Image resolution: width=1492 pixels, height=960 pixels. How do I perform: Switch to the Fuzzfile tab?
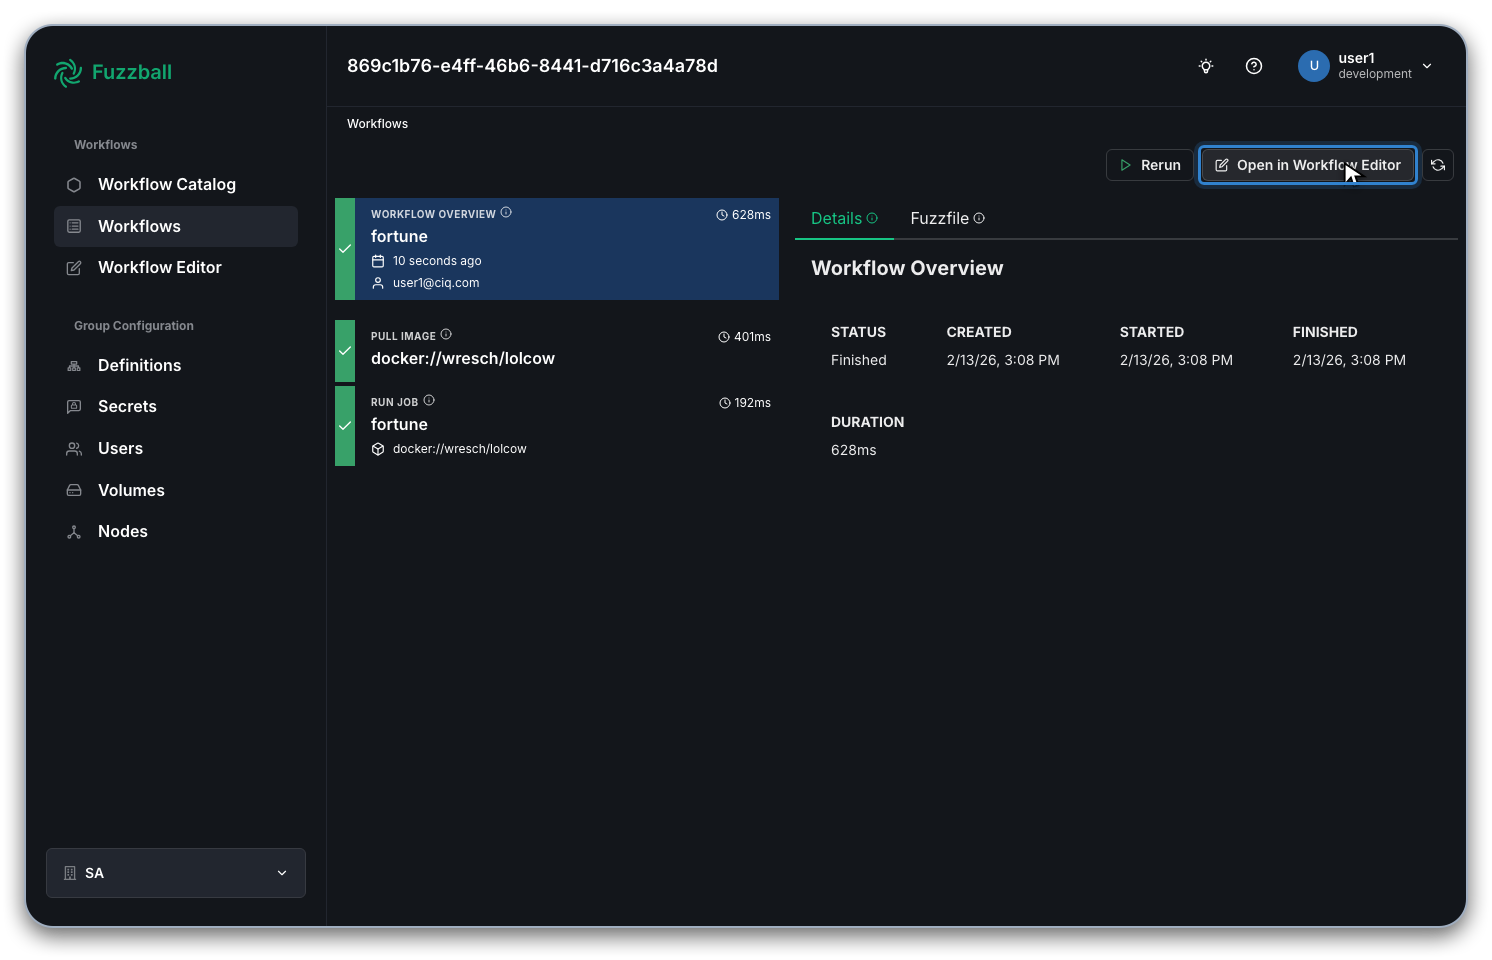[940, 218]
